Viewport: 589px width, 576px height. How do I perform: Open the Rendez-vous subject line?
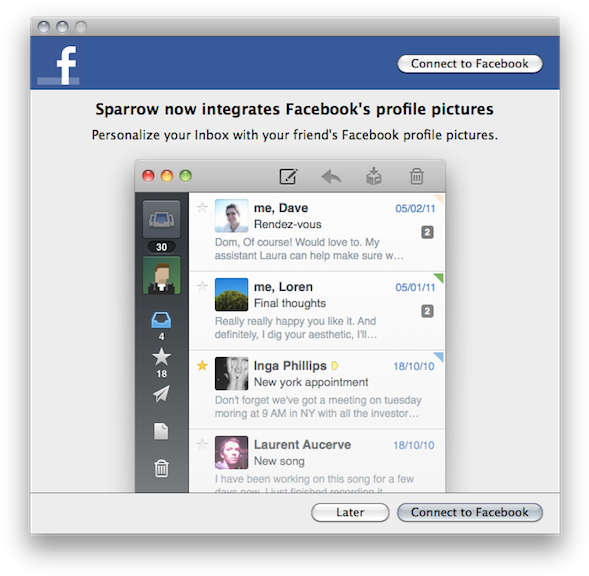288,224
